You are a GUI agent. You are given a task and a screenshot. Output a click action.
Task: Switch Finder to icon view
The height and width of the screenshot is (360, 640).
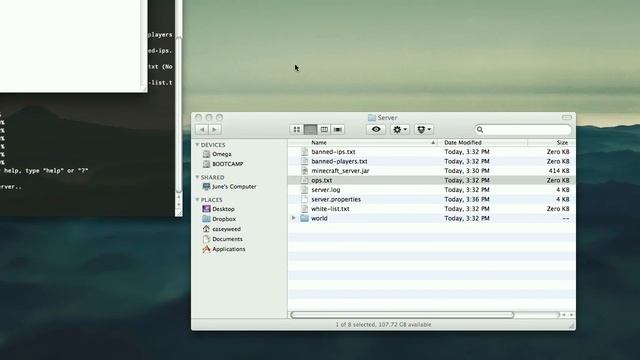point(297,129)
